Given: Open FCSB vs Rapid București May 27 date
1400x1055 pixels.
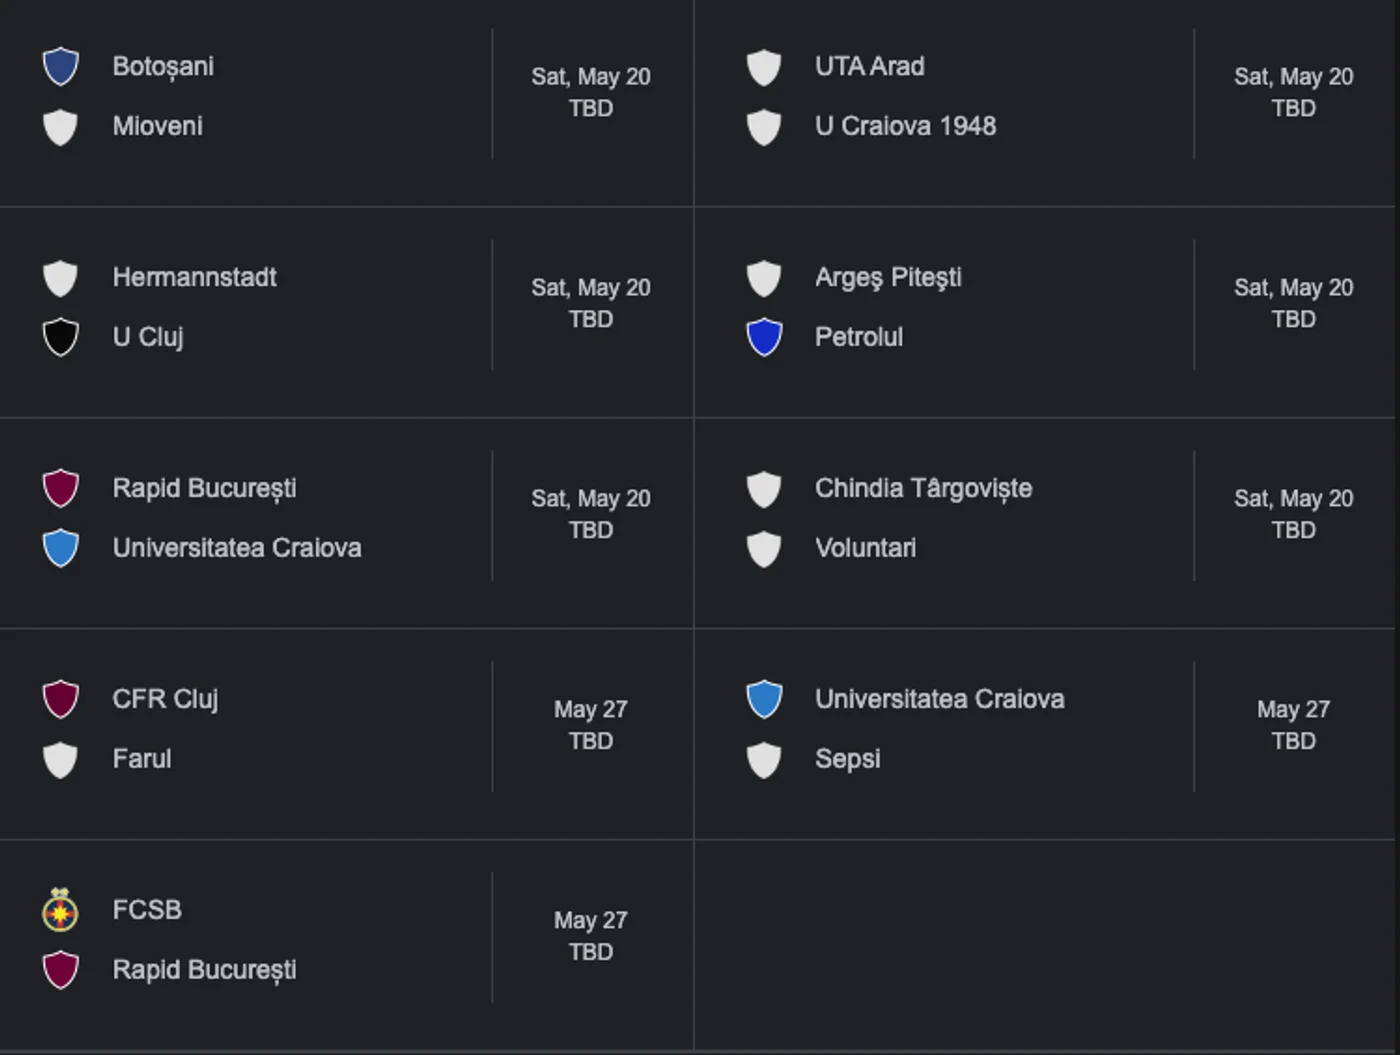Looking at the screenshot, I should 591,920.
